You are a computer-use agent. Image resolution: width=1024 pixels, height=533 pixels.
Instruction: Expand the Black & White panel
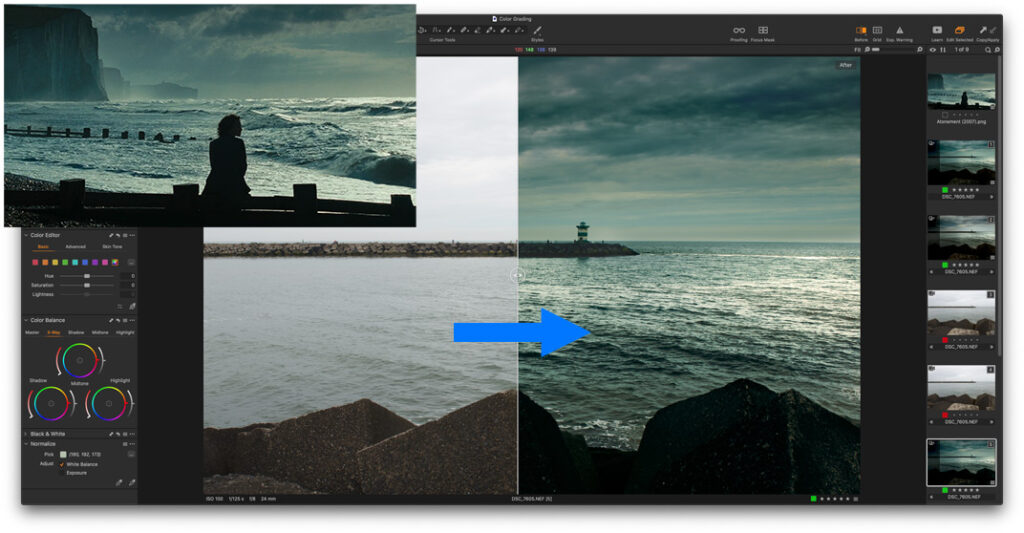tap(26, 434)
